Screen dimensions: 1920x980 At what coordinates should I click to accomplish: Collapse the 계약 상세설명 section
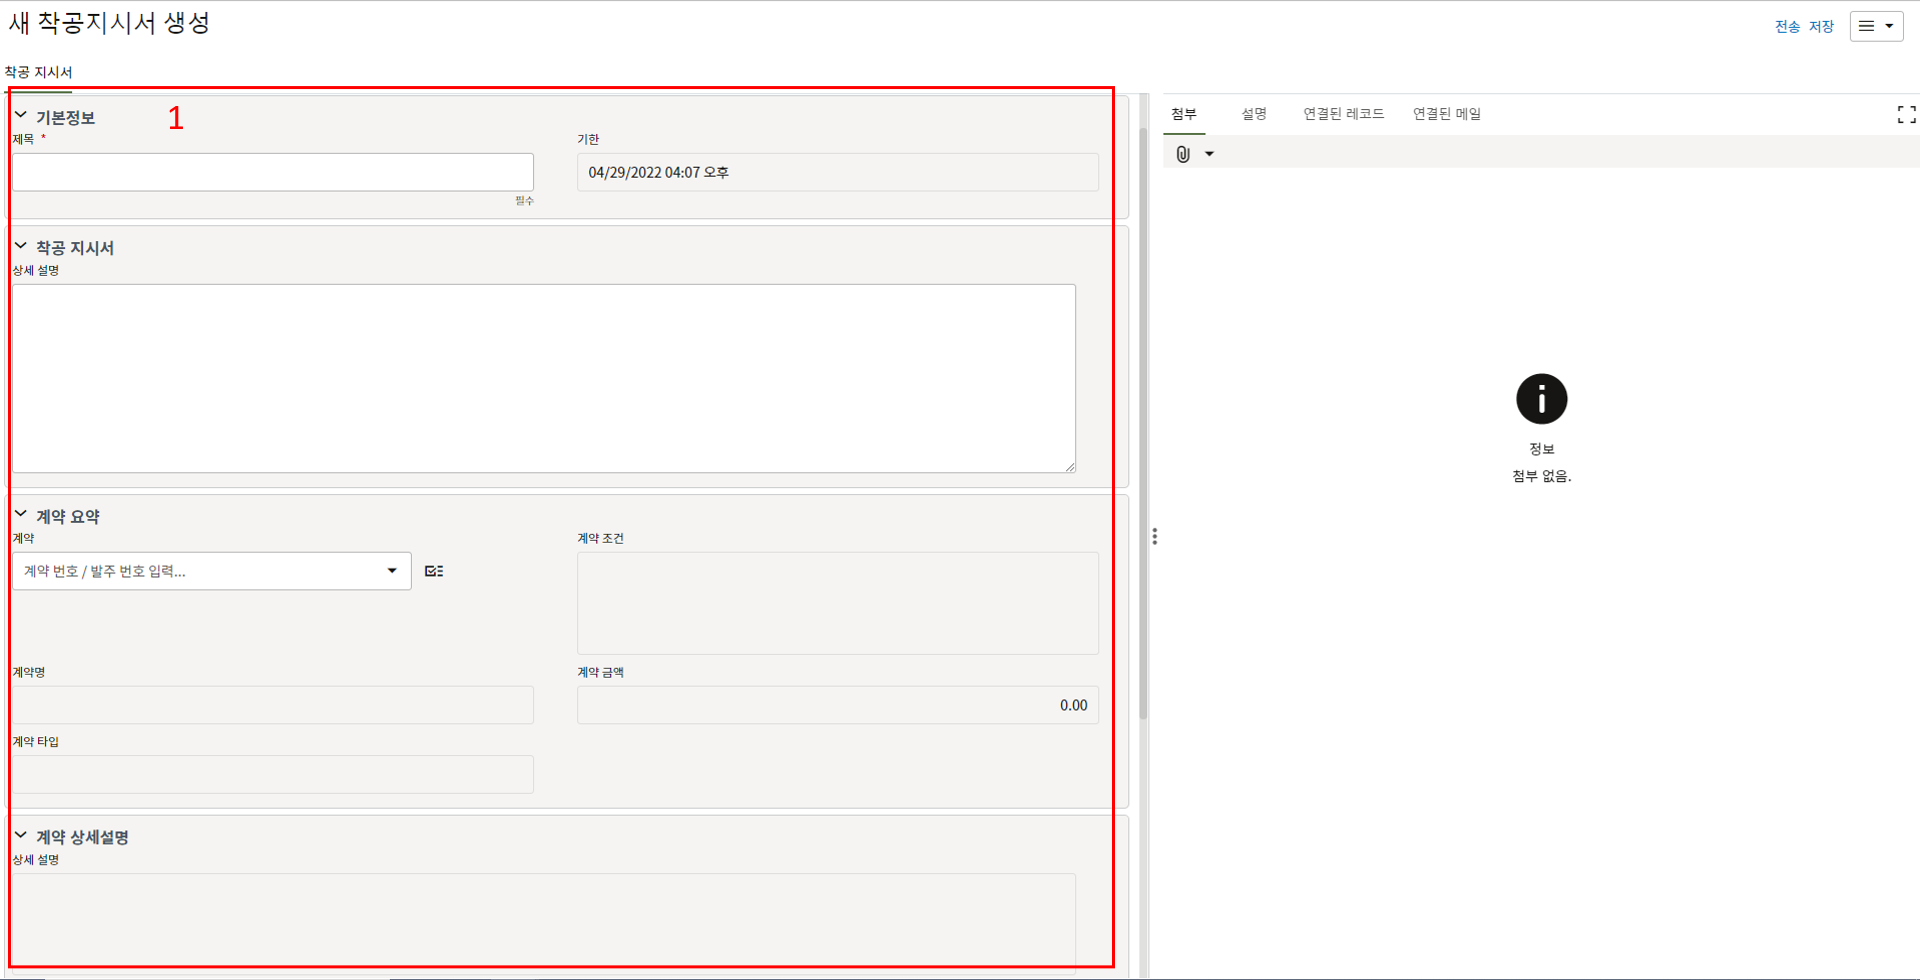[21, 836]
